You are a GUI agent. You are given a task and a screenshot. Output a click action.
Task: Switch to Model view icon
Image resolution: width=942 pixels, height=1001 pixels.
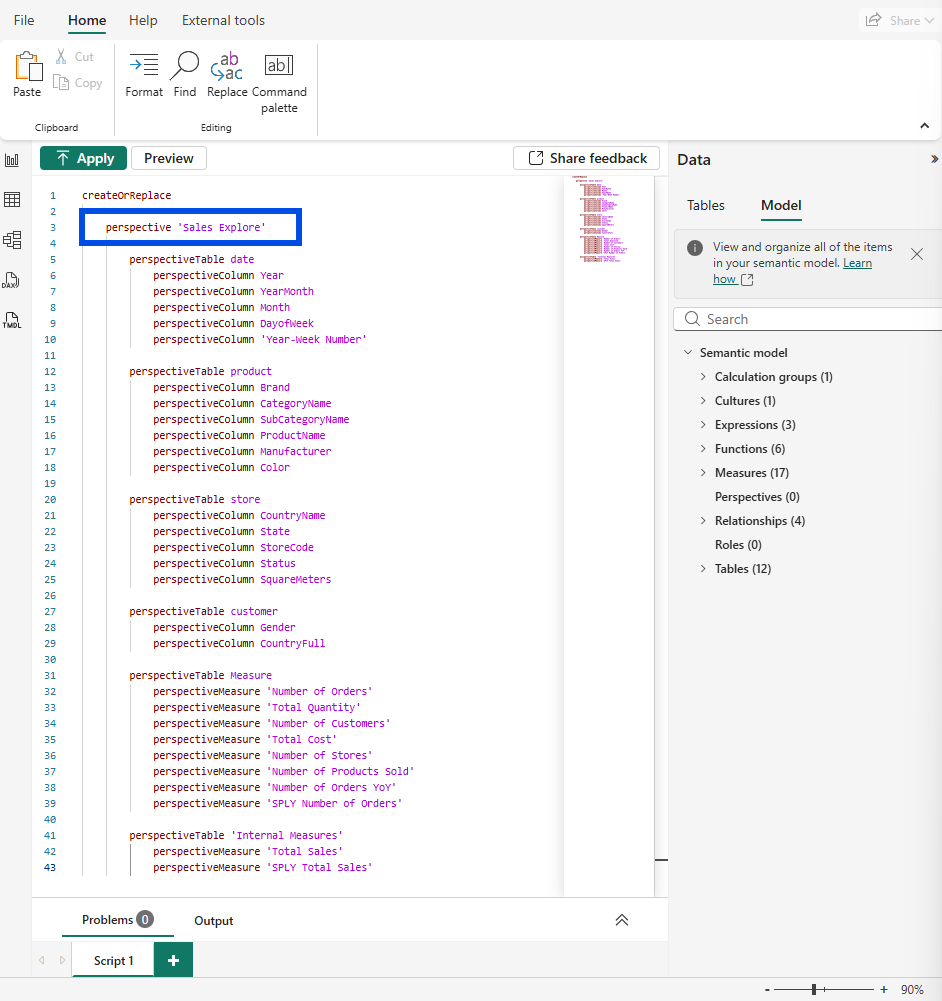tap(12, 240)
